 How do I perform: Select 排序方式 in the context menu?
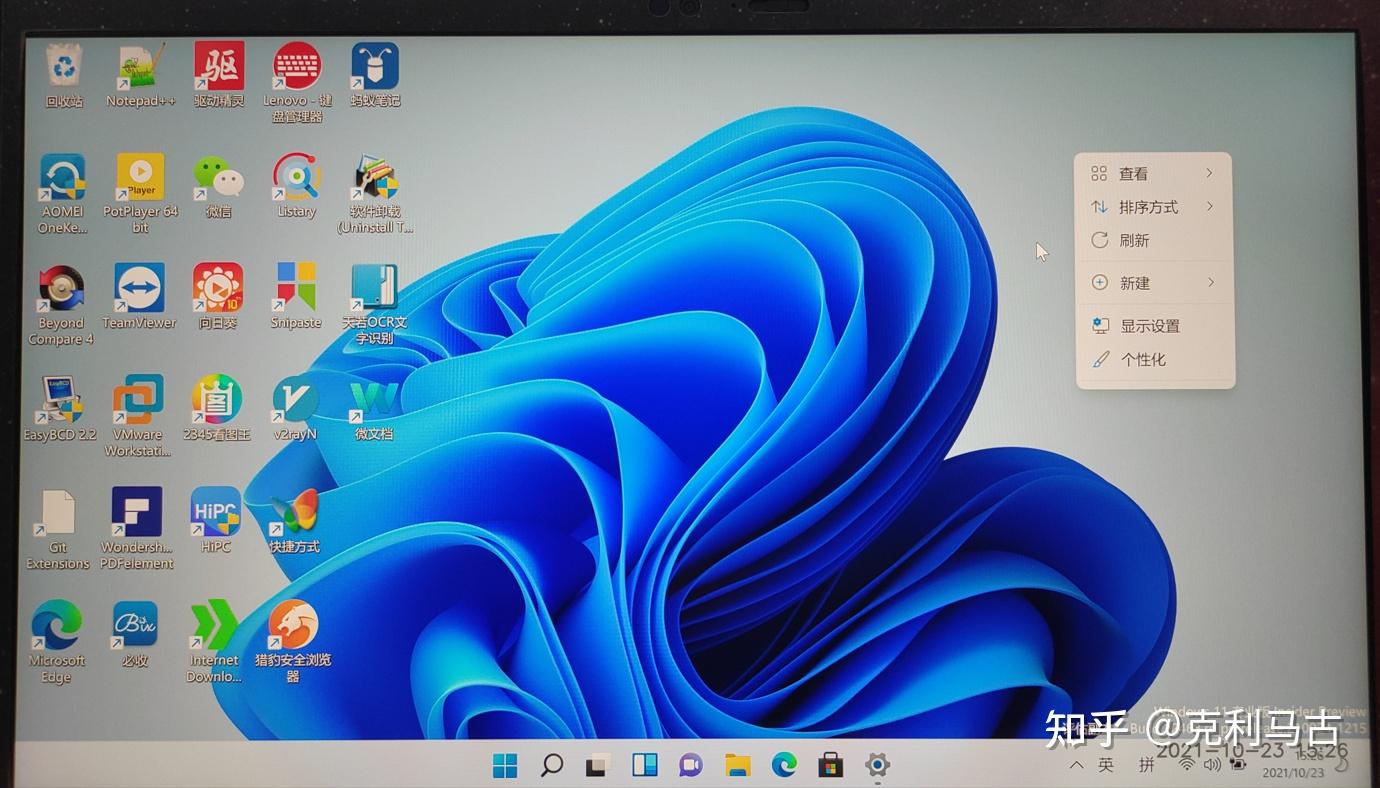[x=1154, y=207]
